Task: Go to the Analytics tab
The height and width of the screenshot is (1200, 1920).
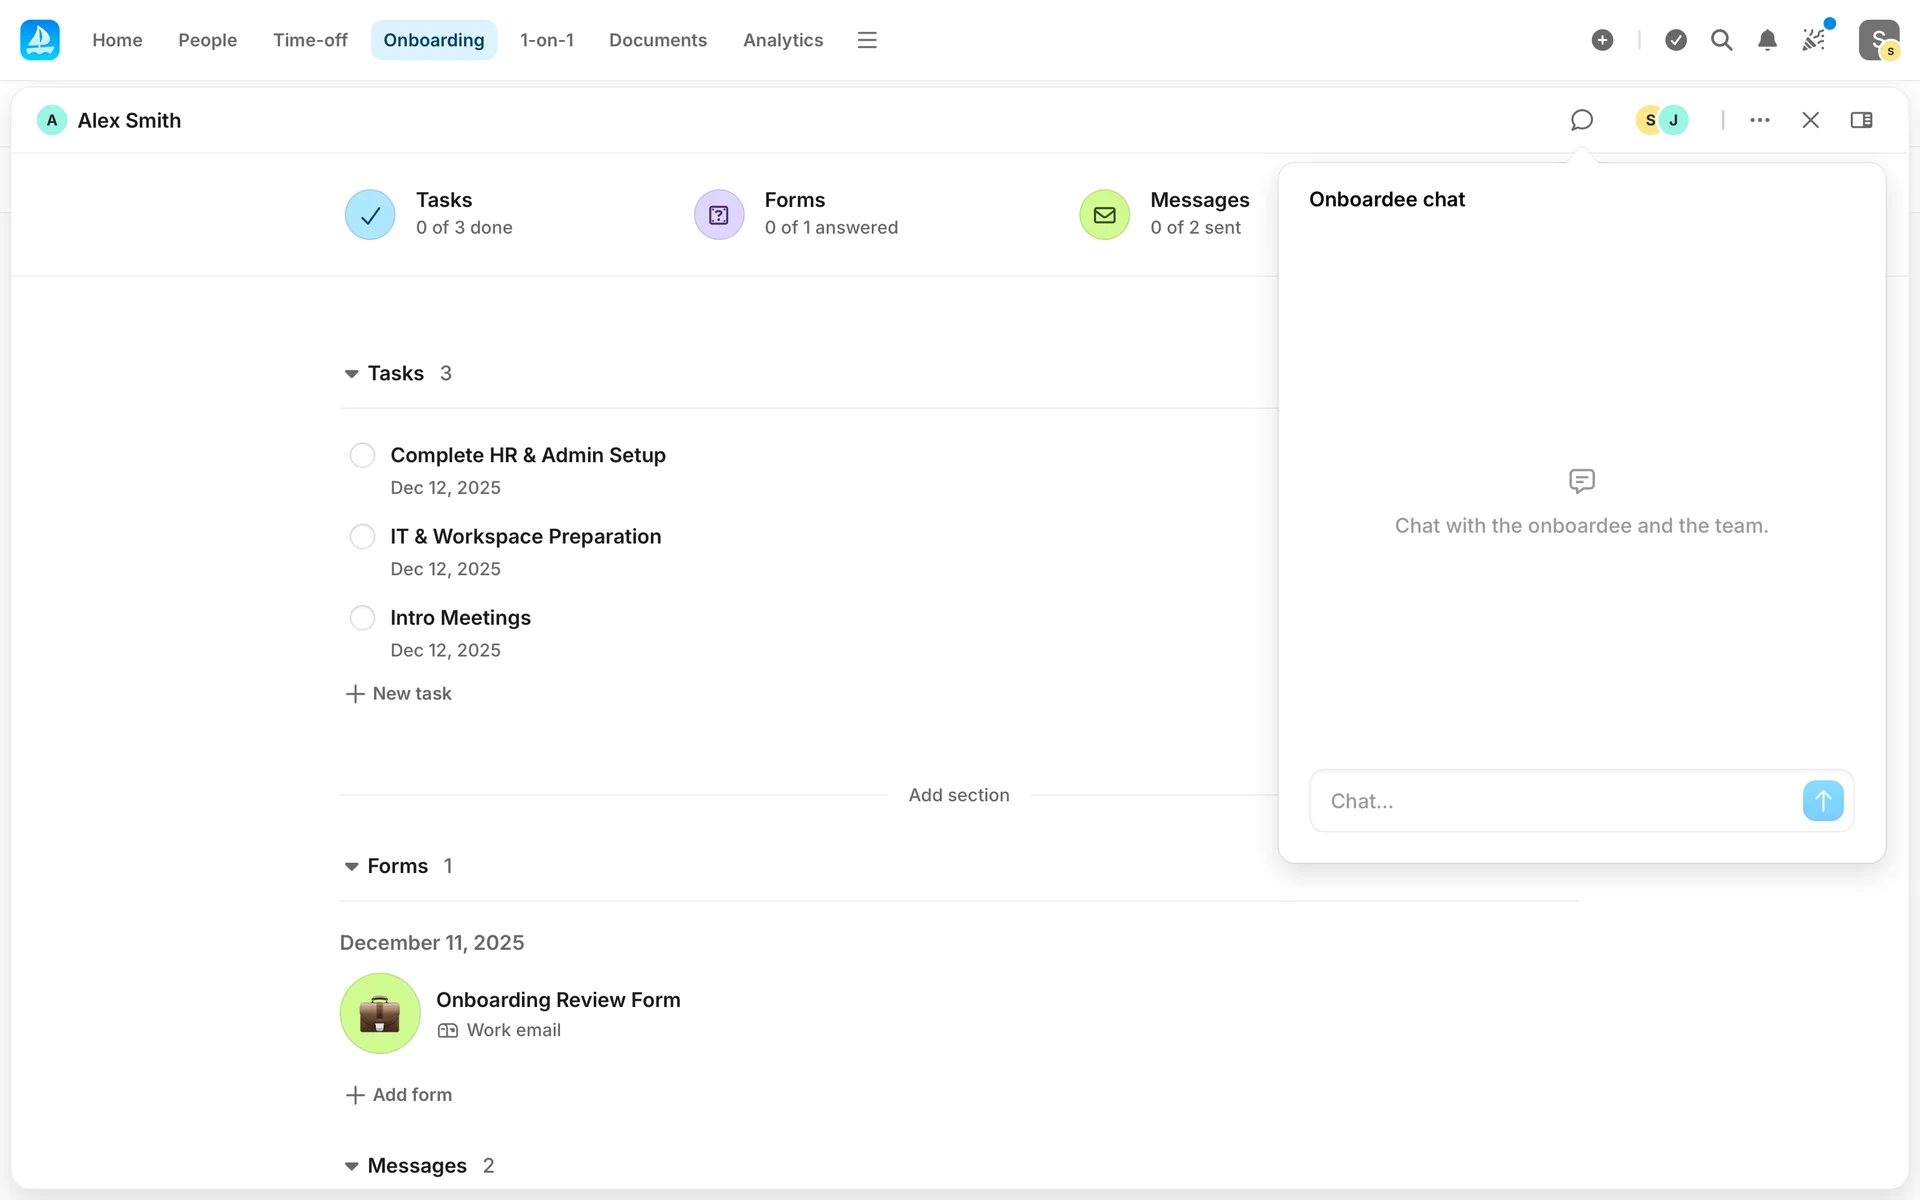Action: 782,40
